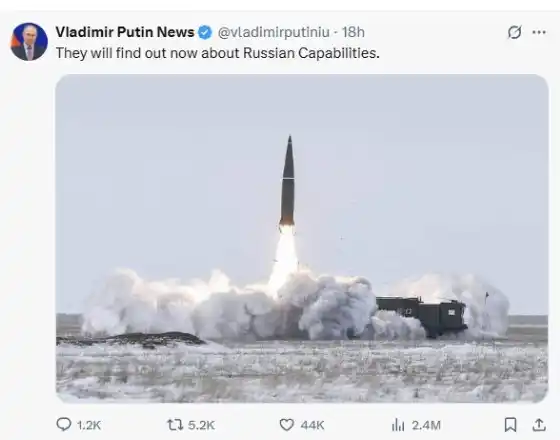Open the Vladimir Putin News display name

[x=125, y=32]
